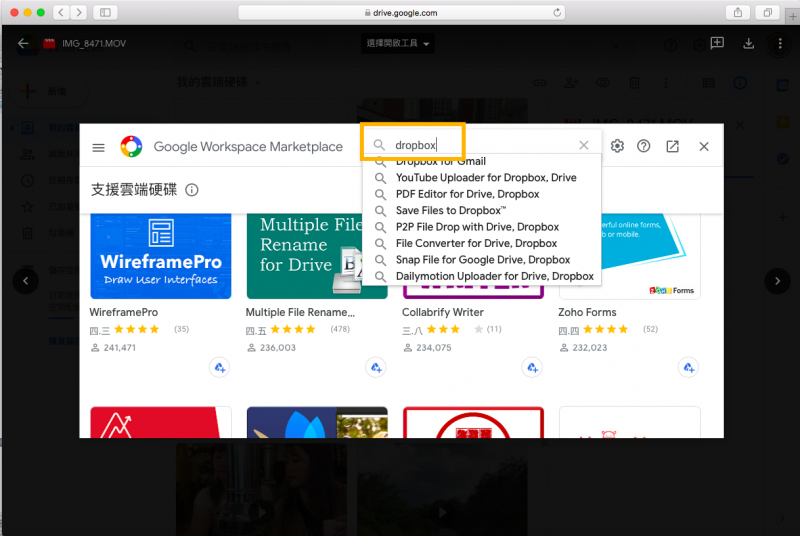Open the WireframePro app thumbnail

tap(161, 256)
